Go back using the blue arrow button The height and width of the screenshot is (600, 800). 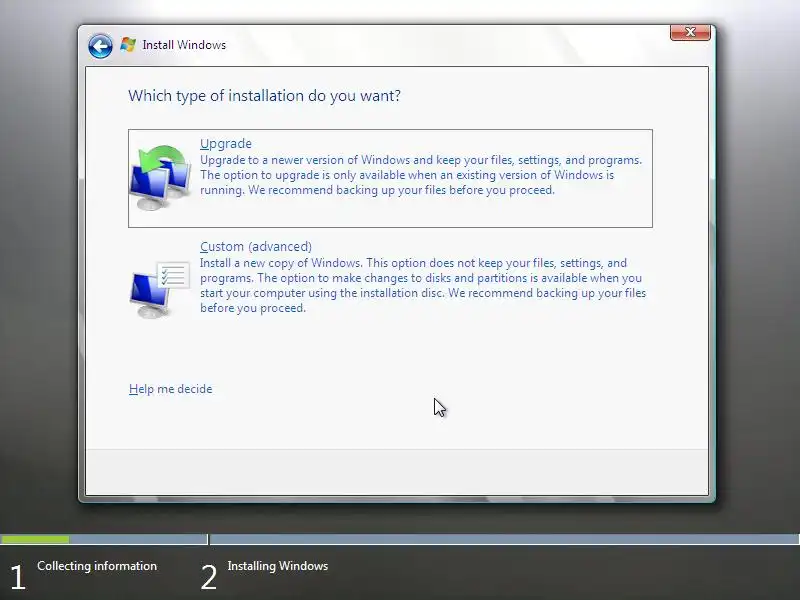click(x=100, y=46)
